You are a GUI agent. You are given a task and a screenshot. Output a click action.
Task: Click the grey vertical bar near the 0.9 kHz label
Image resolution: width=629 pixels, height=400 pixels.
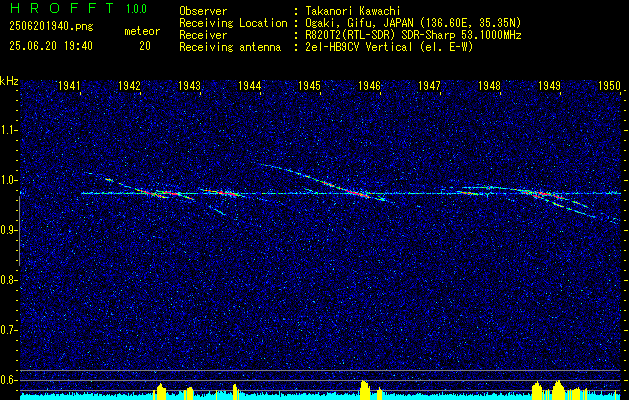pyautogui.click(x=19, y=231)
